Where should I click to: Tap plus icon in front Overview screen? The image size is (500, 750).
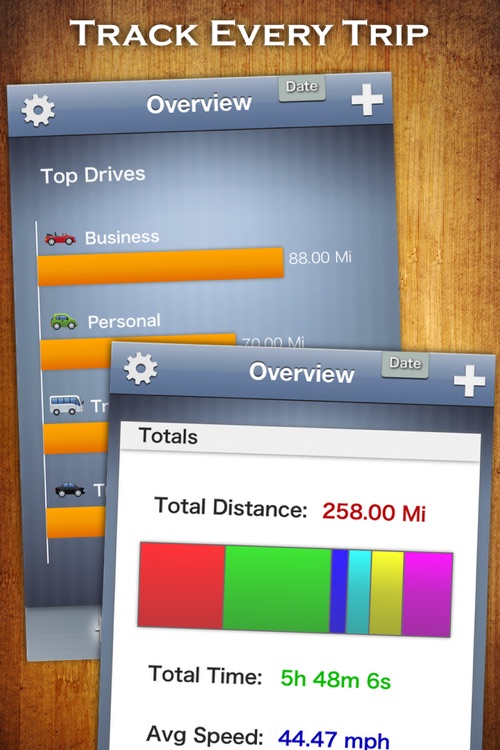click(469, 381)
